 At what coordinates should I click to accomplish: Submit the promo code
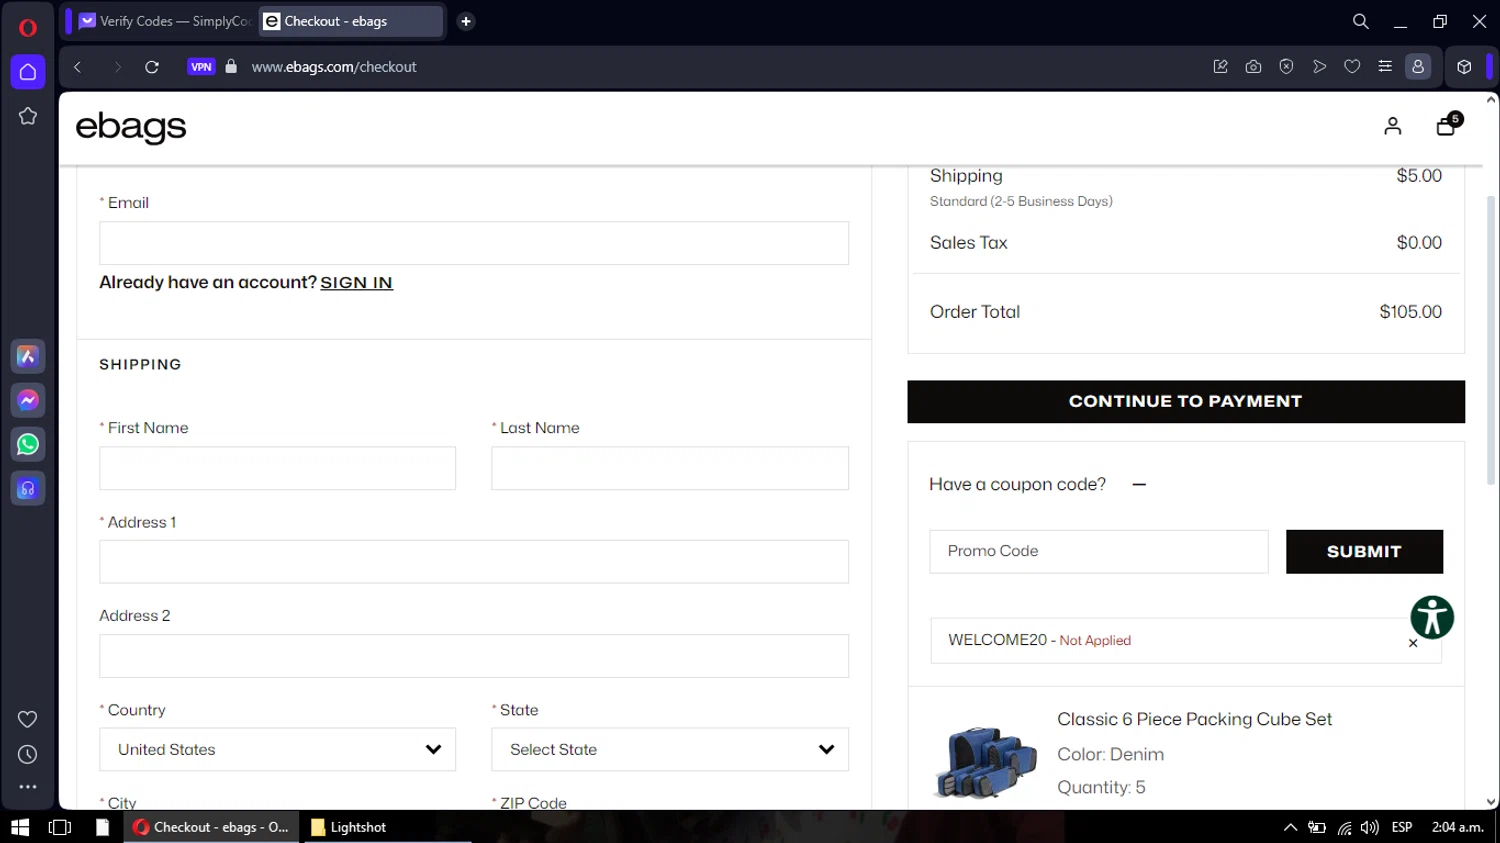click(1364, 551)
